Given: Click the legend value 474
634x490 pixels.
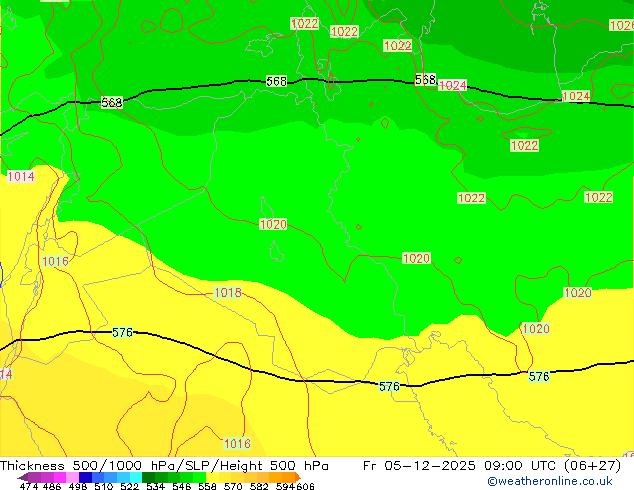Looking at the screenshot, I should [29, 486].
